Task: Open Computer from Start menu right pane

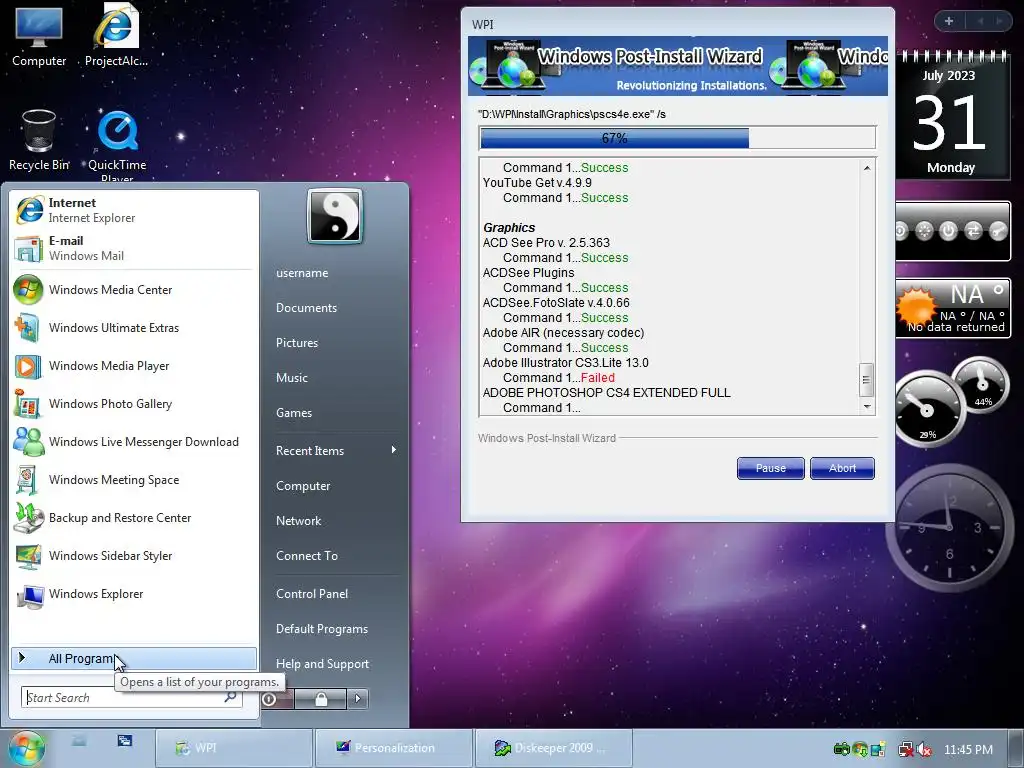Action: [303, 486]
